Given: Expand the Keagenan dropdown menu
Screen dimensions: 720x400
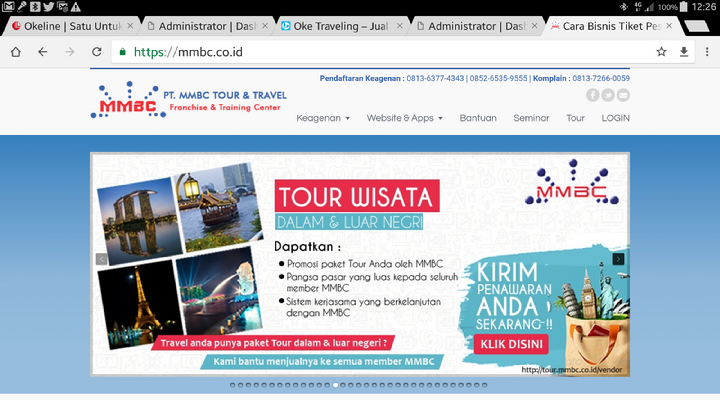Looking at the screenshot, I should coord(323,118).
